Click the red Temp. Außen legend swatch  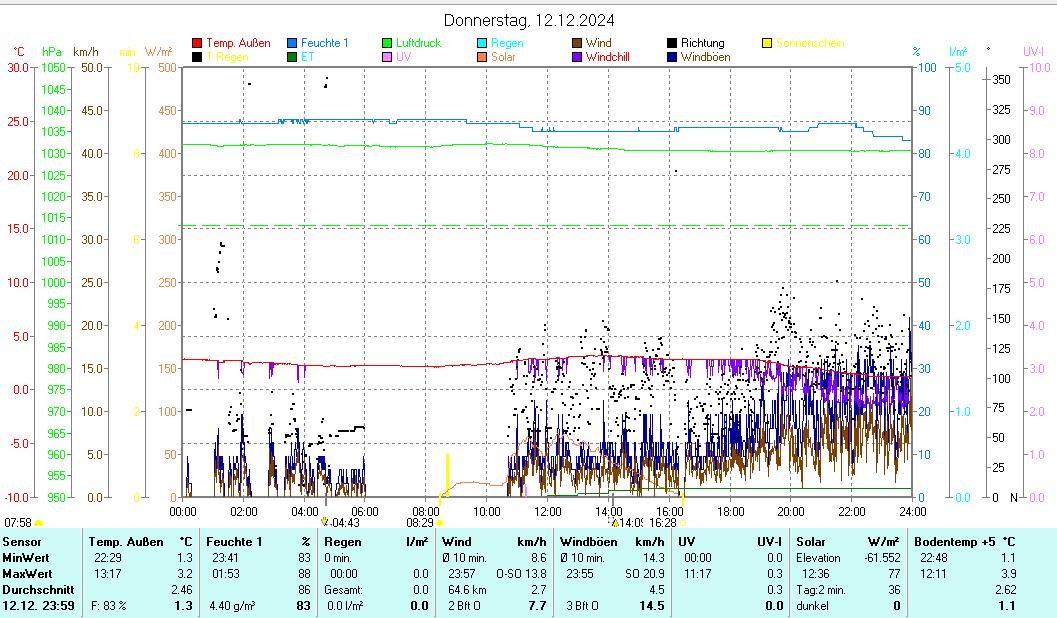click(x=197, y=44)
